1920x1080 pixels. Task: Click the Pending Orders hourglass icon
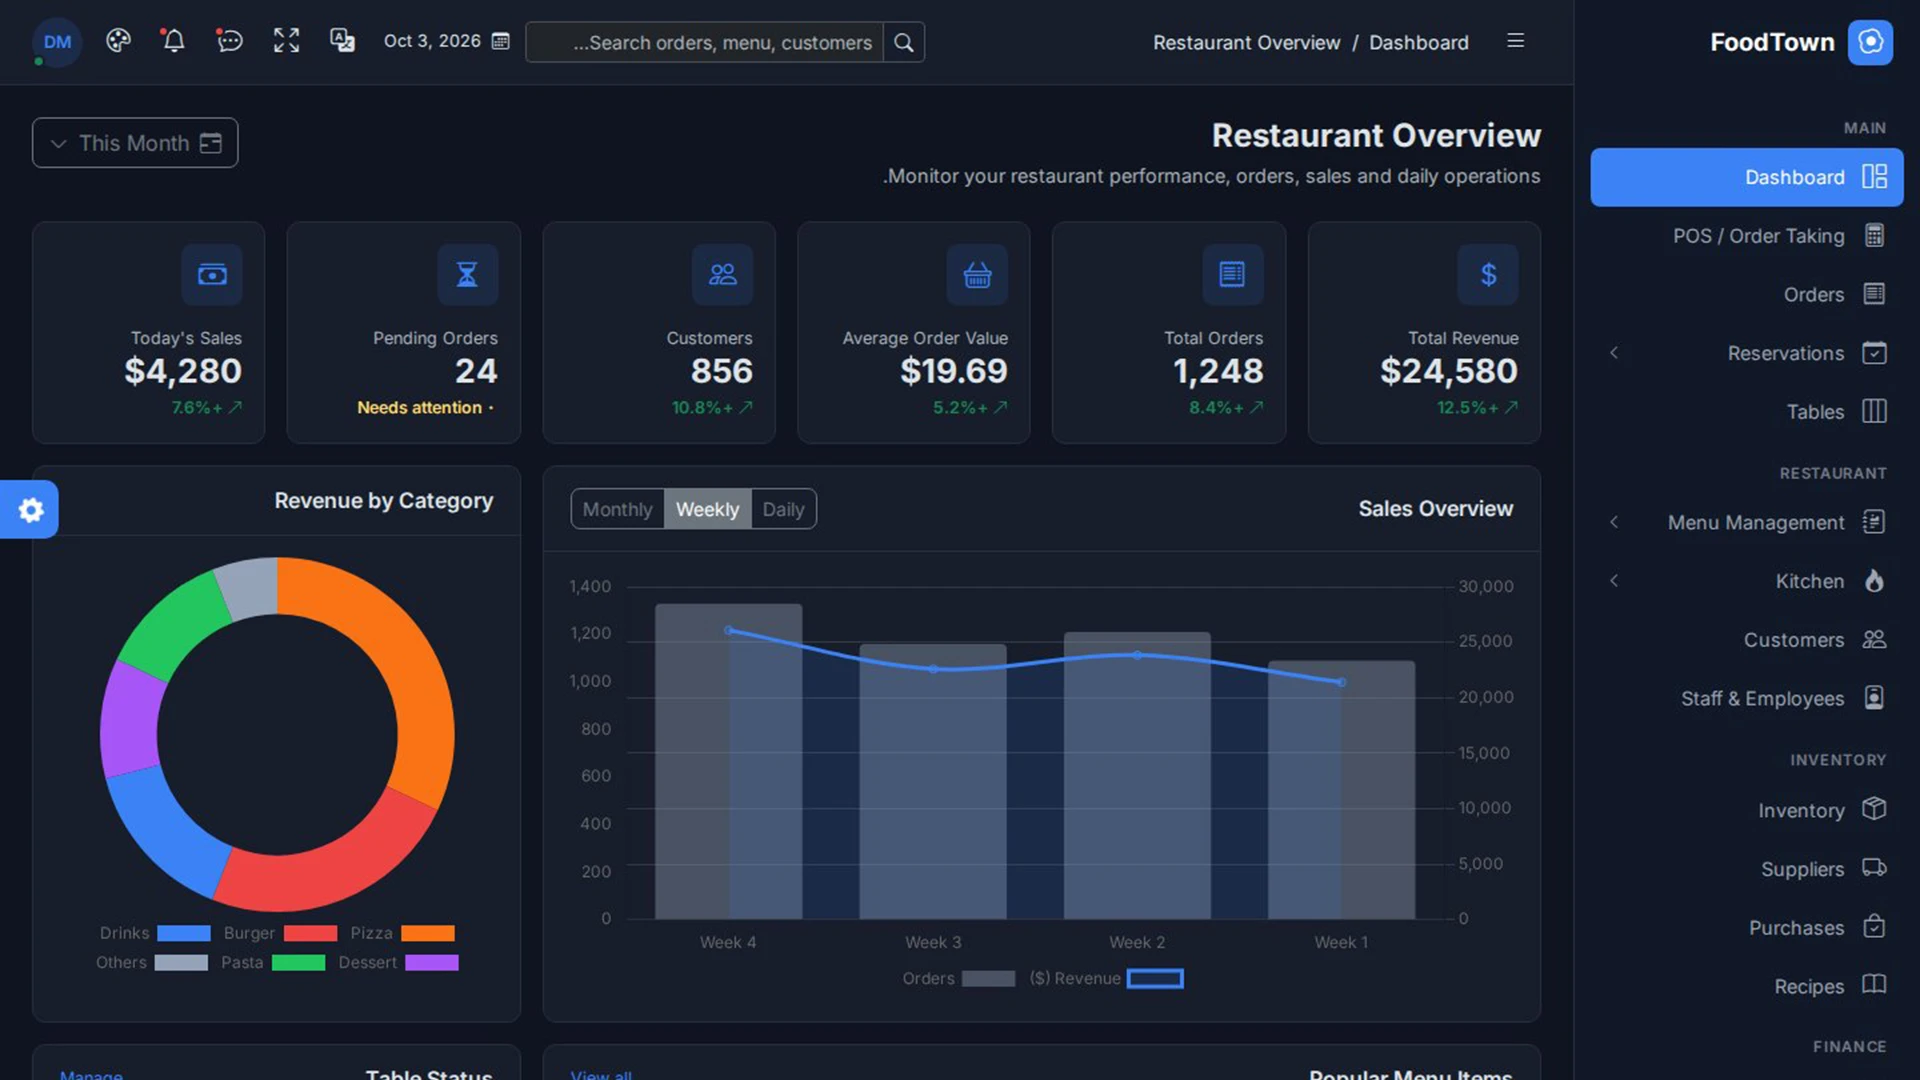(467, 274)
